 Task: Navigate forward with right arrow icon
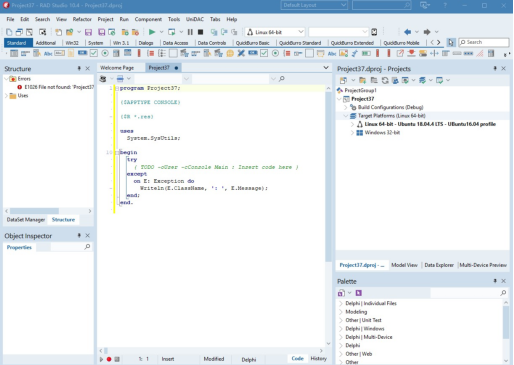pyautogui.click(x=427, y=32)
